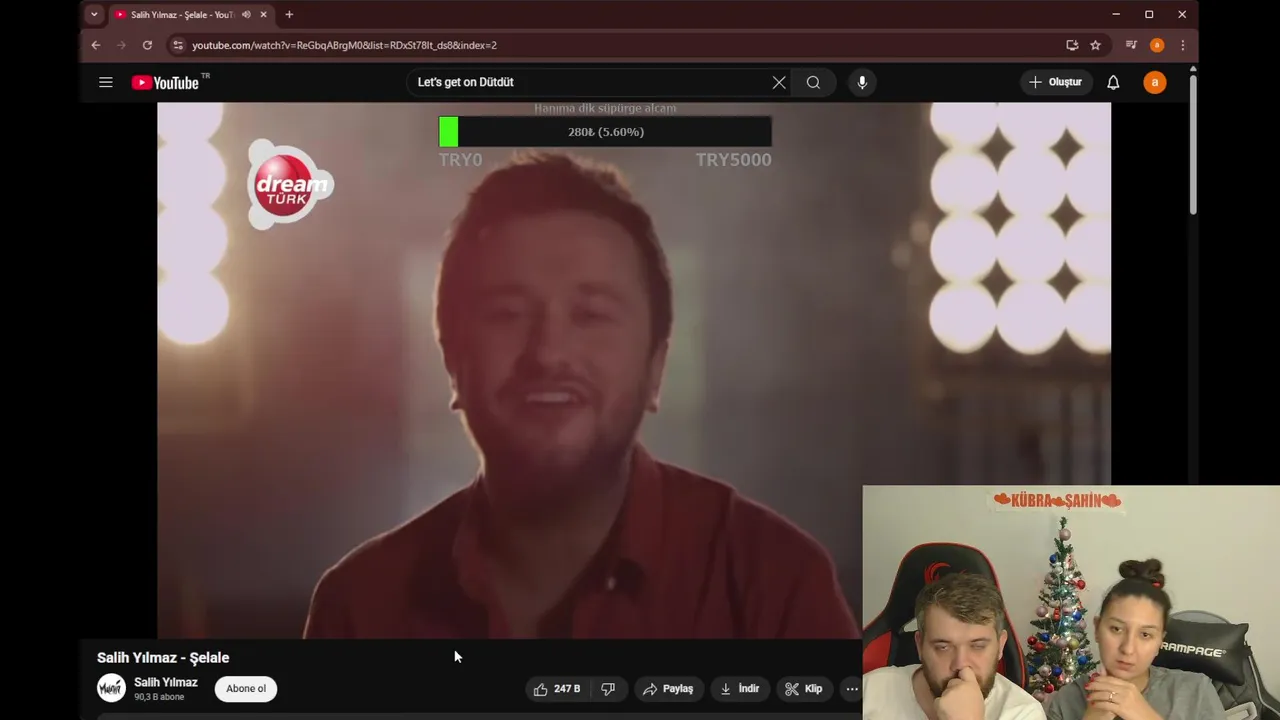Download the video with İndir
1280x720 pixels.
point(740,689)
